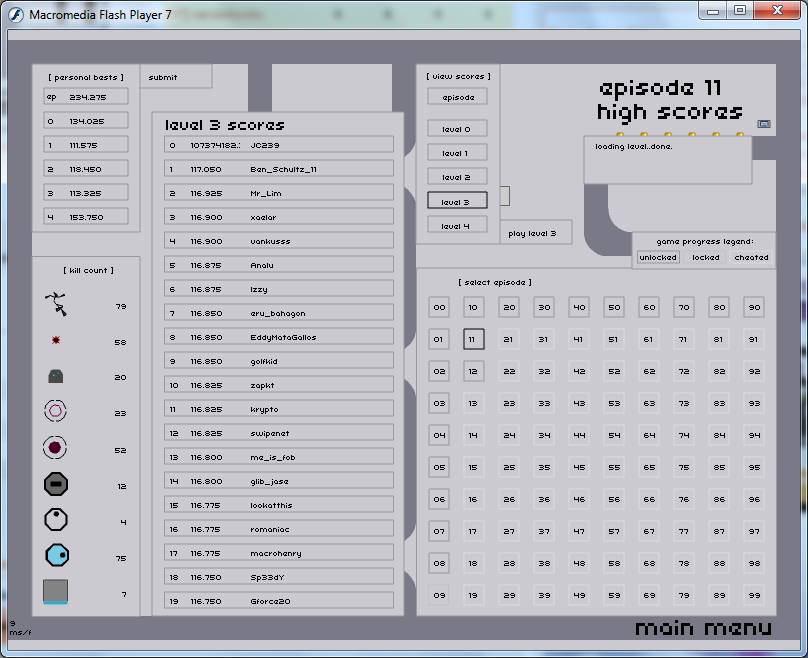View episode scores
Image resolution: width=808 pixels, height=658 pixels.
(458, 97)
